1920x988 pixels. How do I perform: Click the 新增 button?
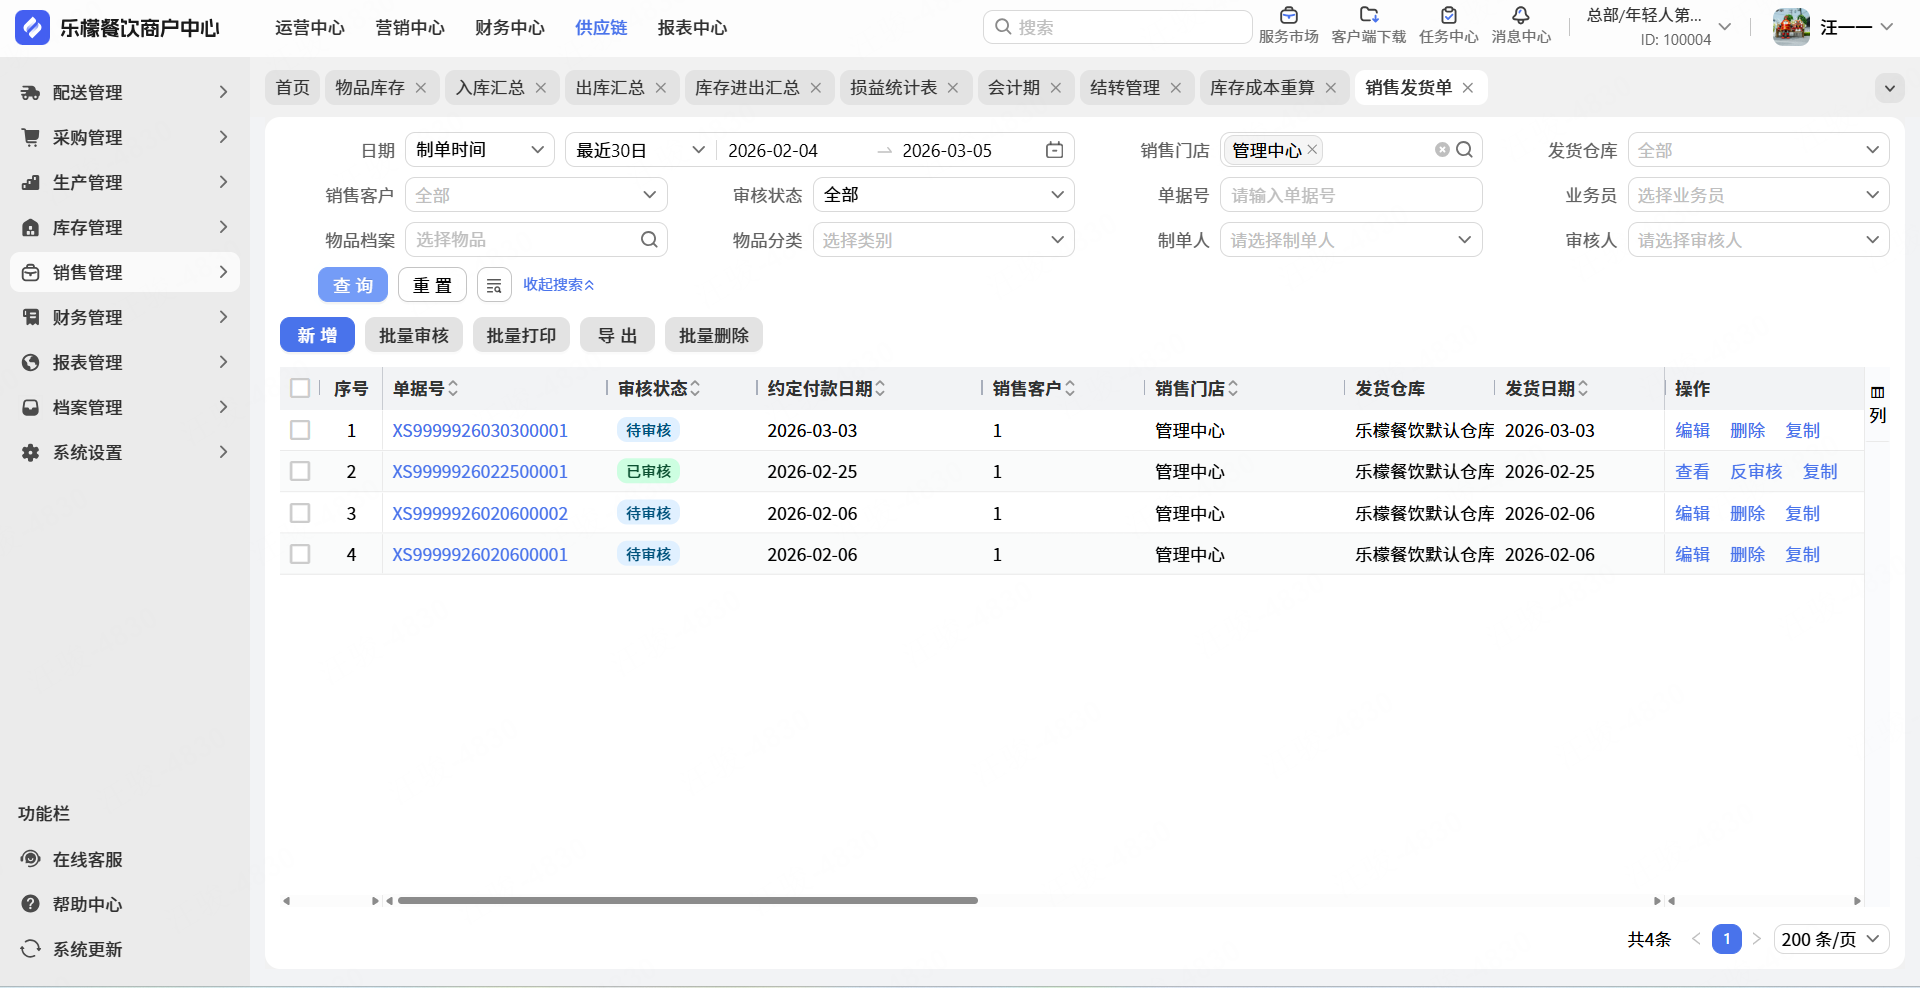[317, 336]
